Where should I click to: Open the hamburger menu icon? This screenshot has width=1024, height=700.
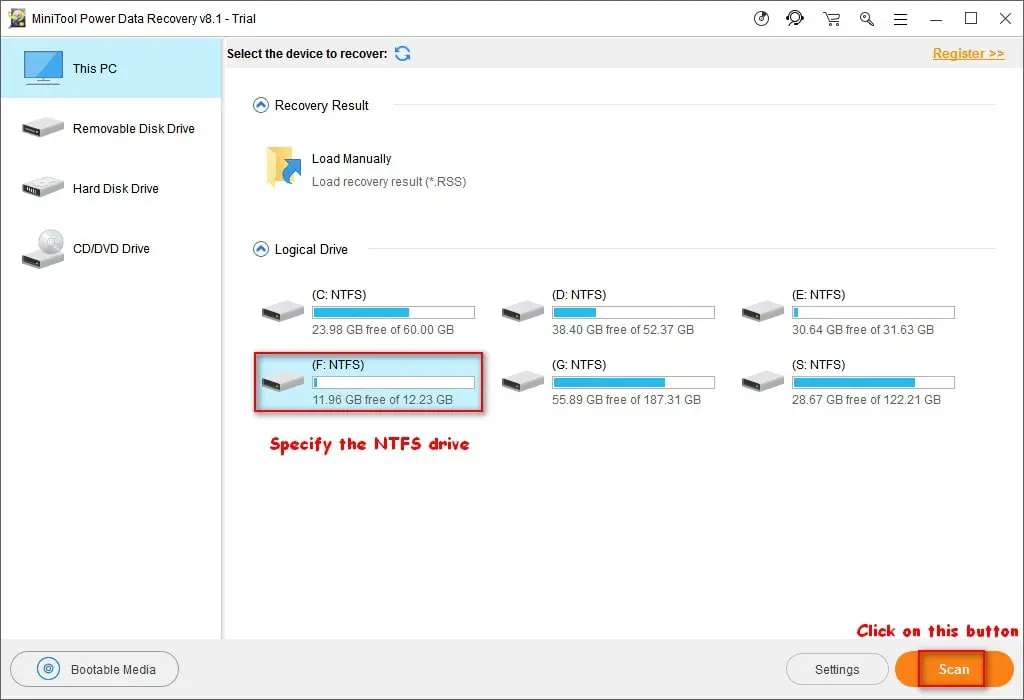[901, 19]
